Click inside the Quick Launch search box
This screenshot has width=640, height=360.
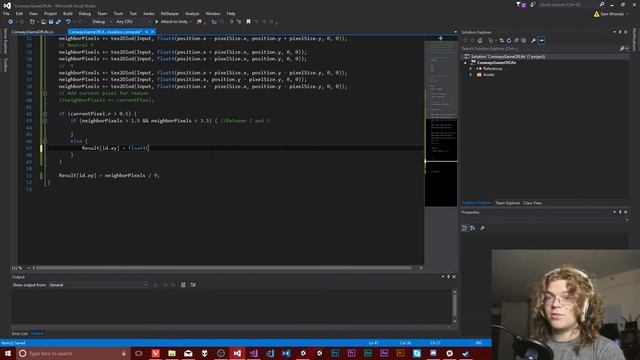coord(569,4)
